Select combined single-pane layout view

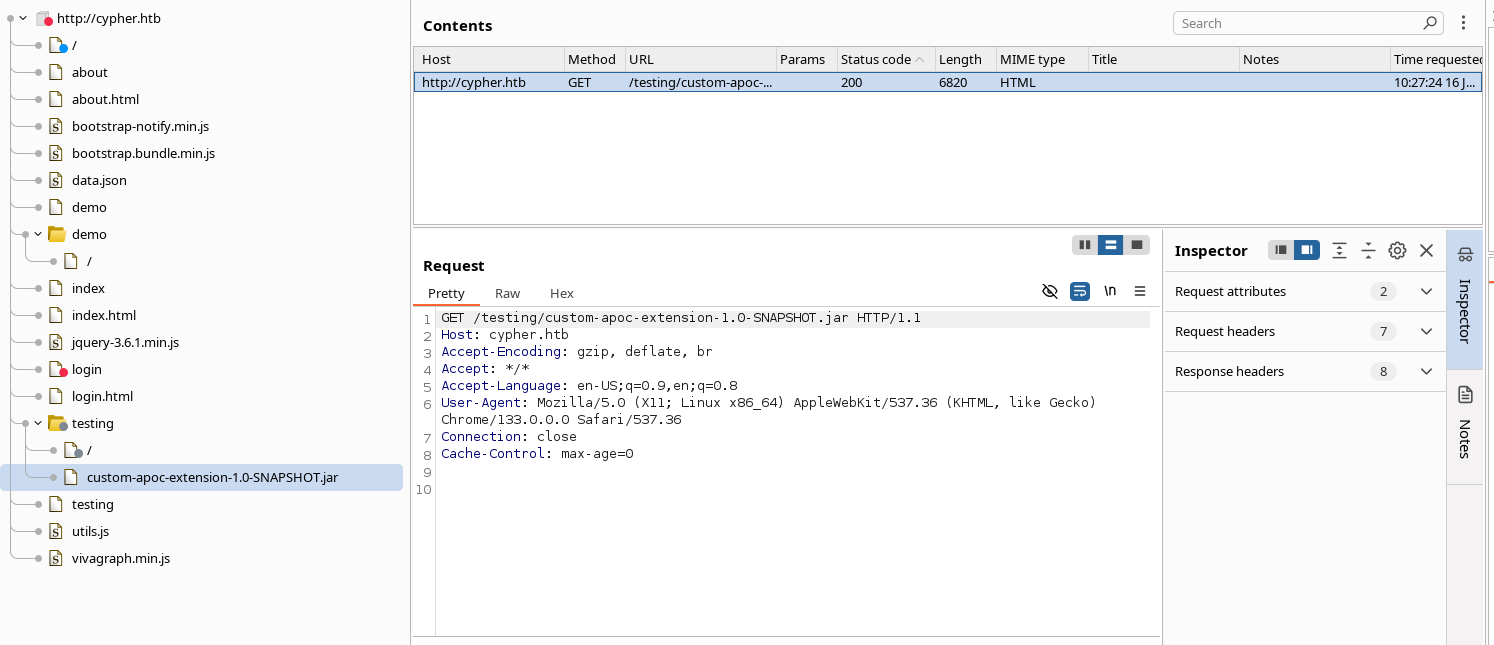(x=1136, y=245)
